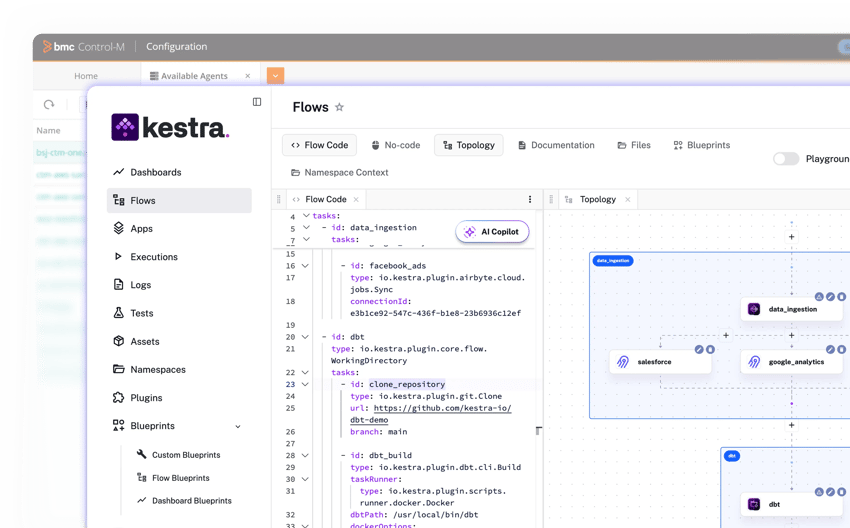Click the star icon beside Flows title
This screenshot has height=528, width=850.
[339, 107]
